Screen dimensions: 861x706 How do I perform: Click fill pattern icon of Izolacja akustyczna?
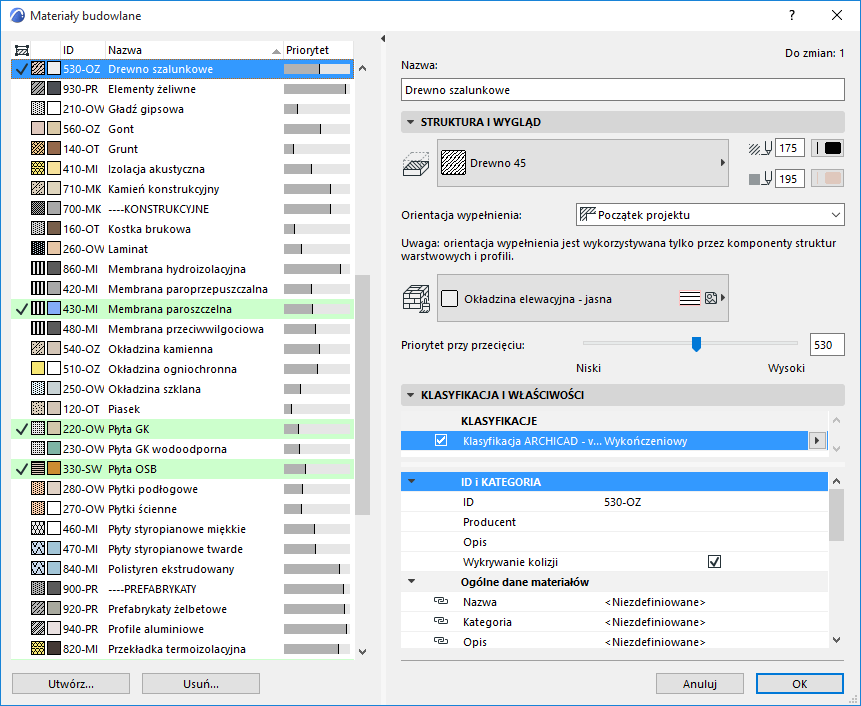click(38, 169)
